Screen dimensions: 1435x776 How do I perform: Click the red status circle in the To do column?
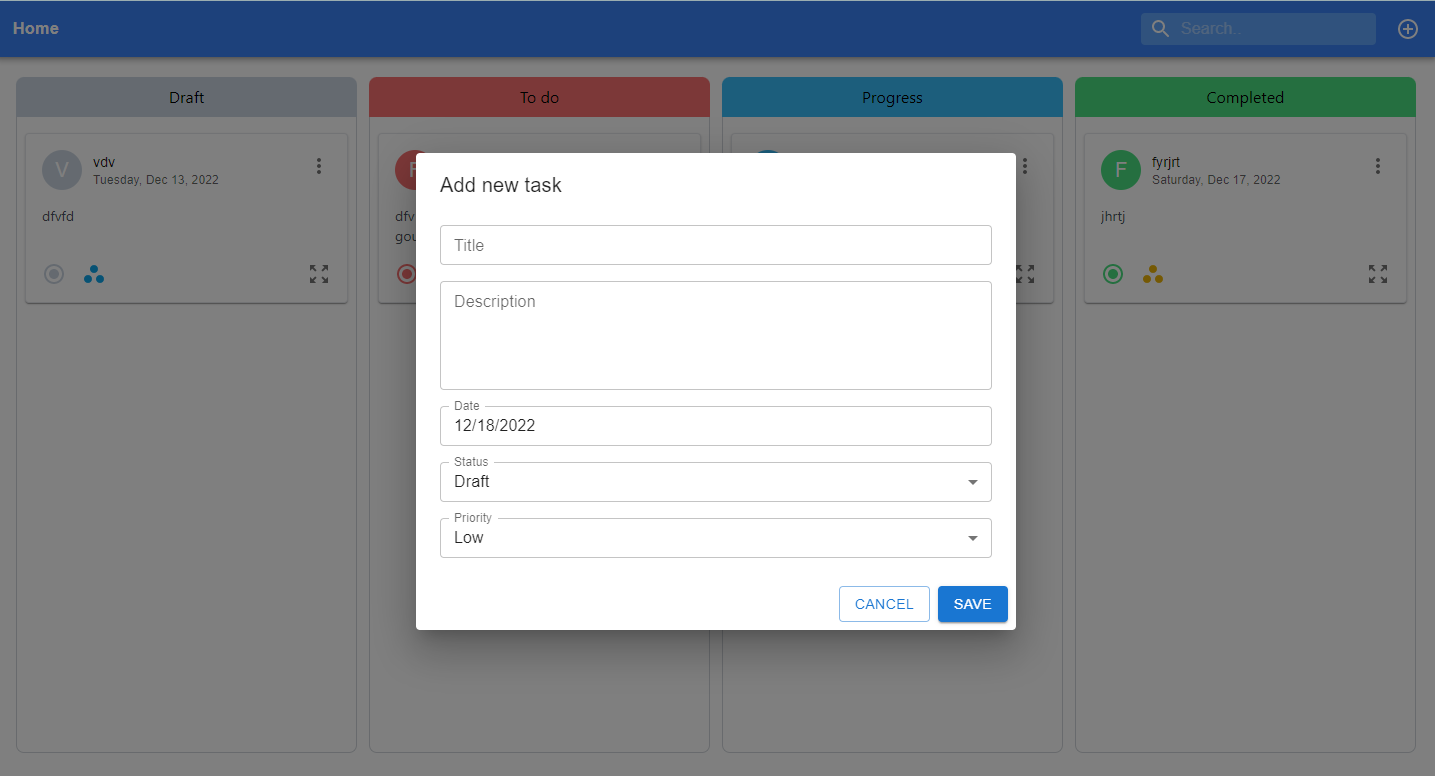pyautogui.click(x=407, y=273)
